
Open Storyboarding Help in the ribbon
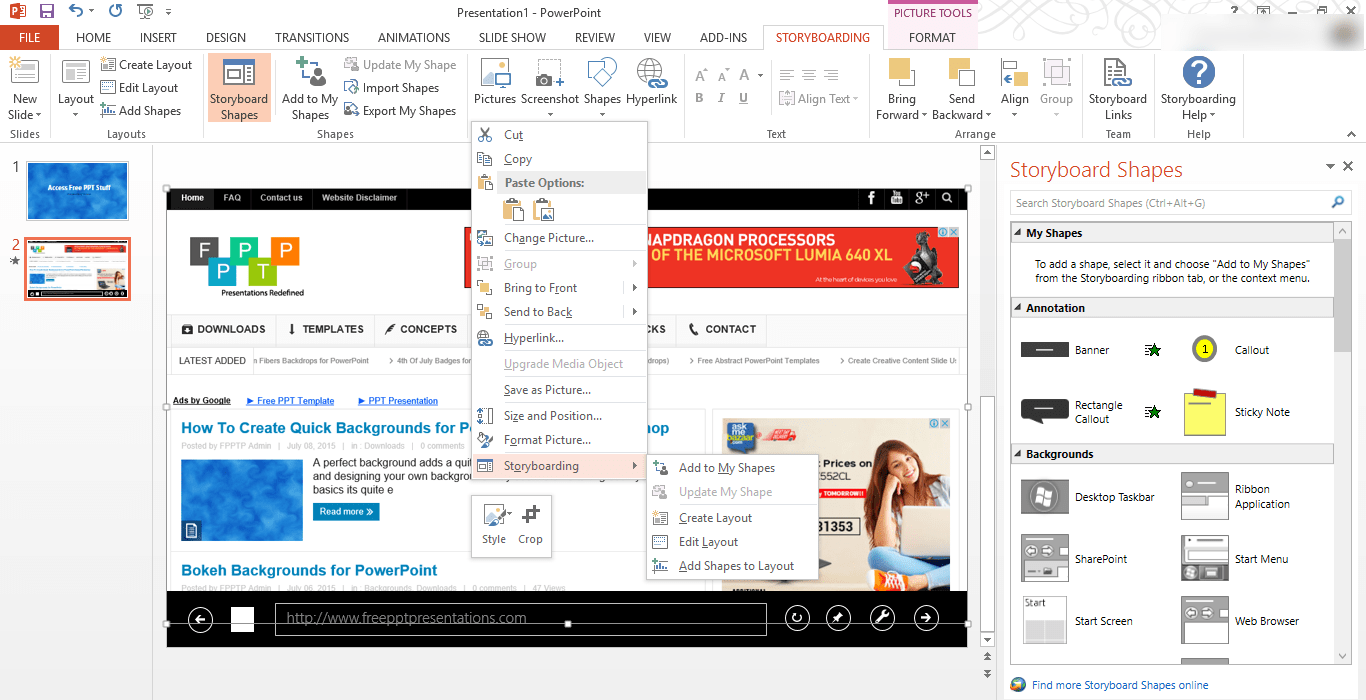click(x=1198, y=88)
